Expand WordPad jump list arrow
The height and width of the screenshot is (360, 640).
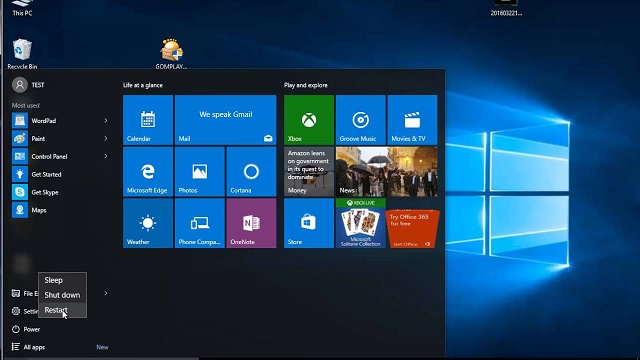106,121
